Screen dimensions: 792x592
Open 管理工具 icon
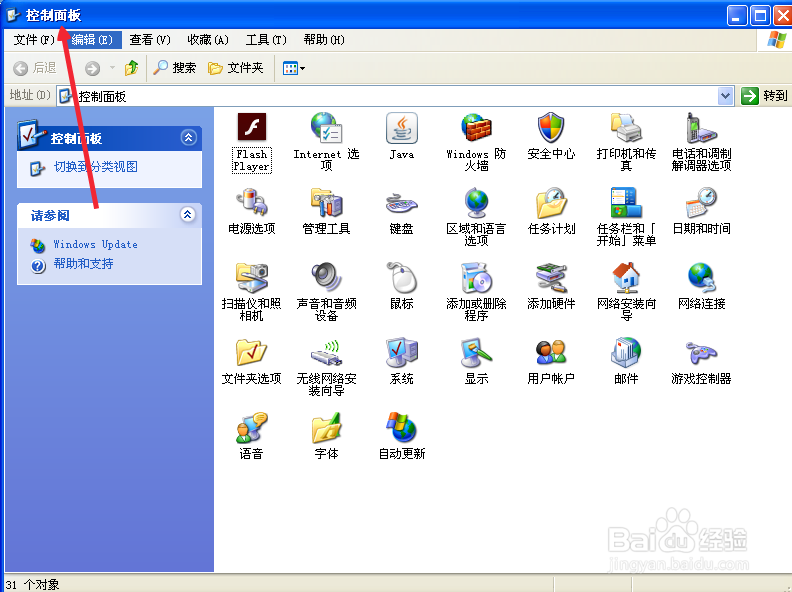[x=326, y=202]
